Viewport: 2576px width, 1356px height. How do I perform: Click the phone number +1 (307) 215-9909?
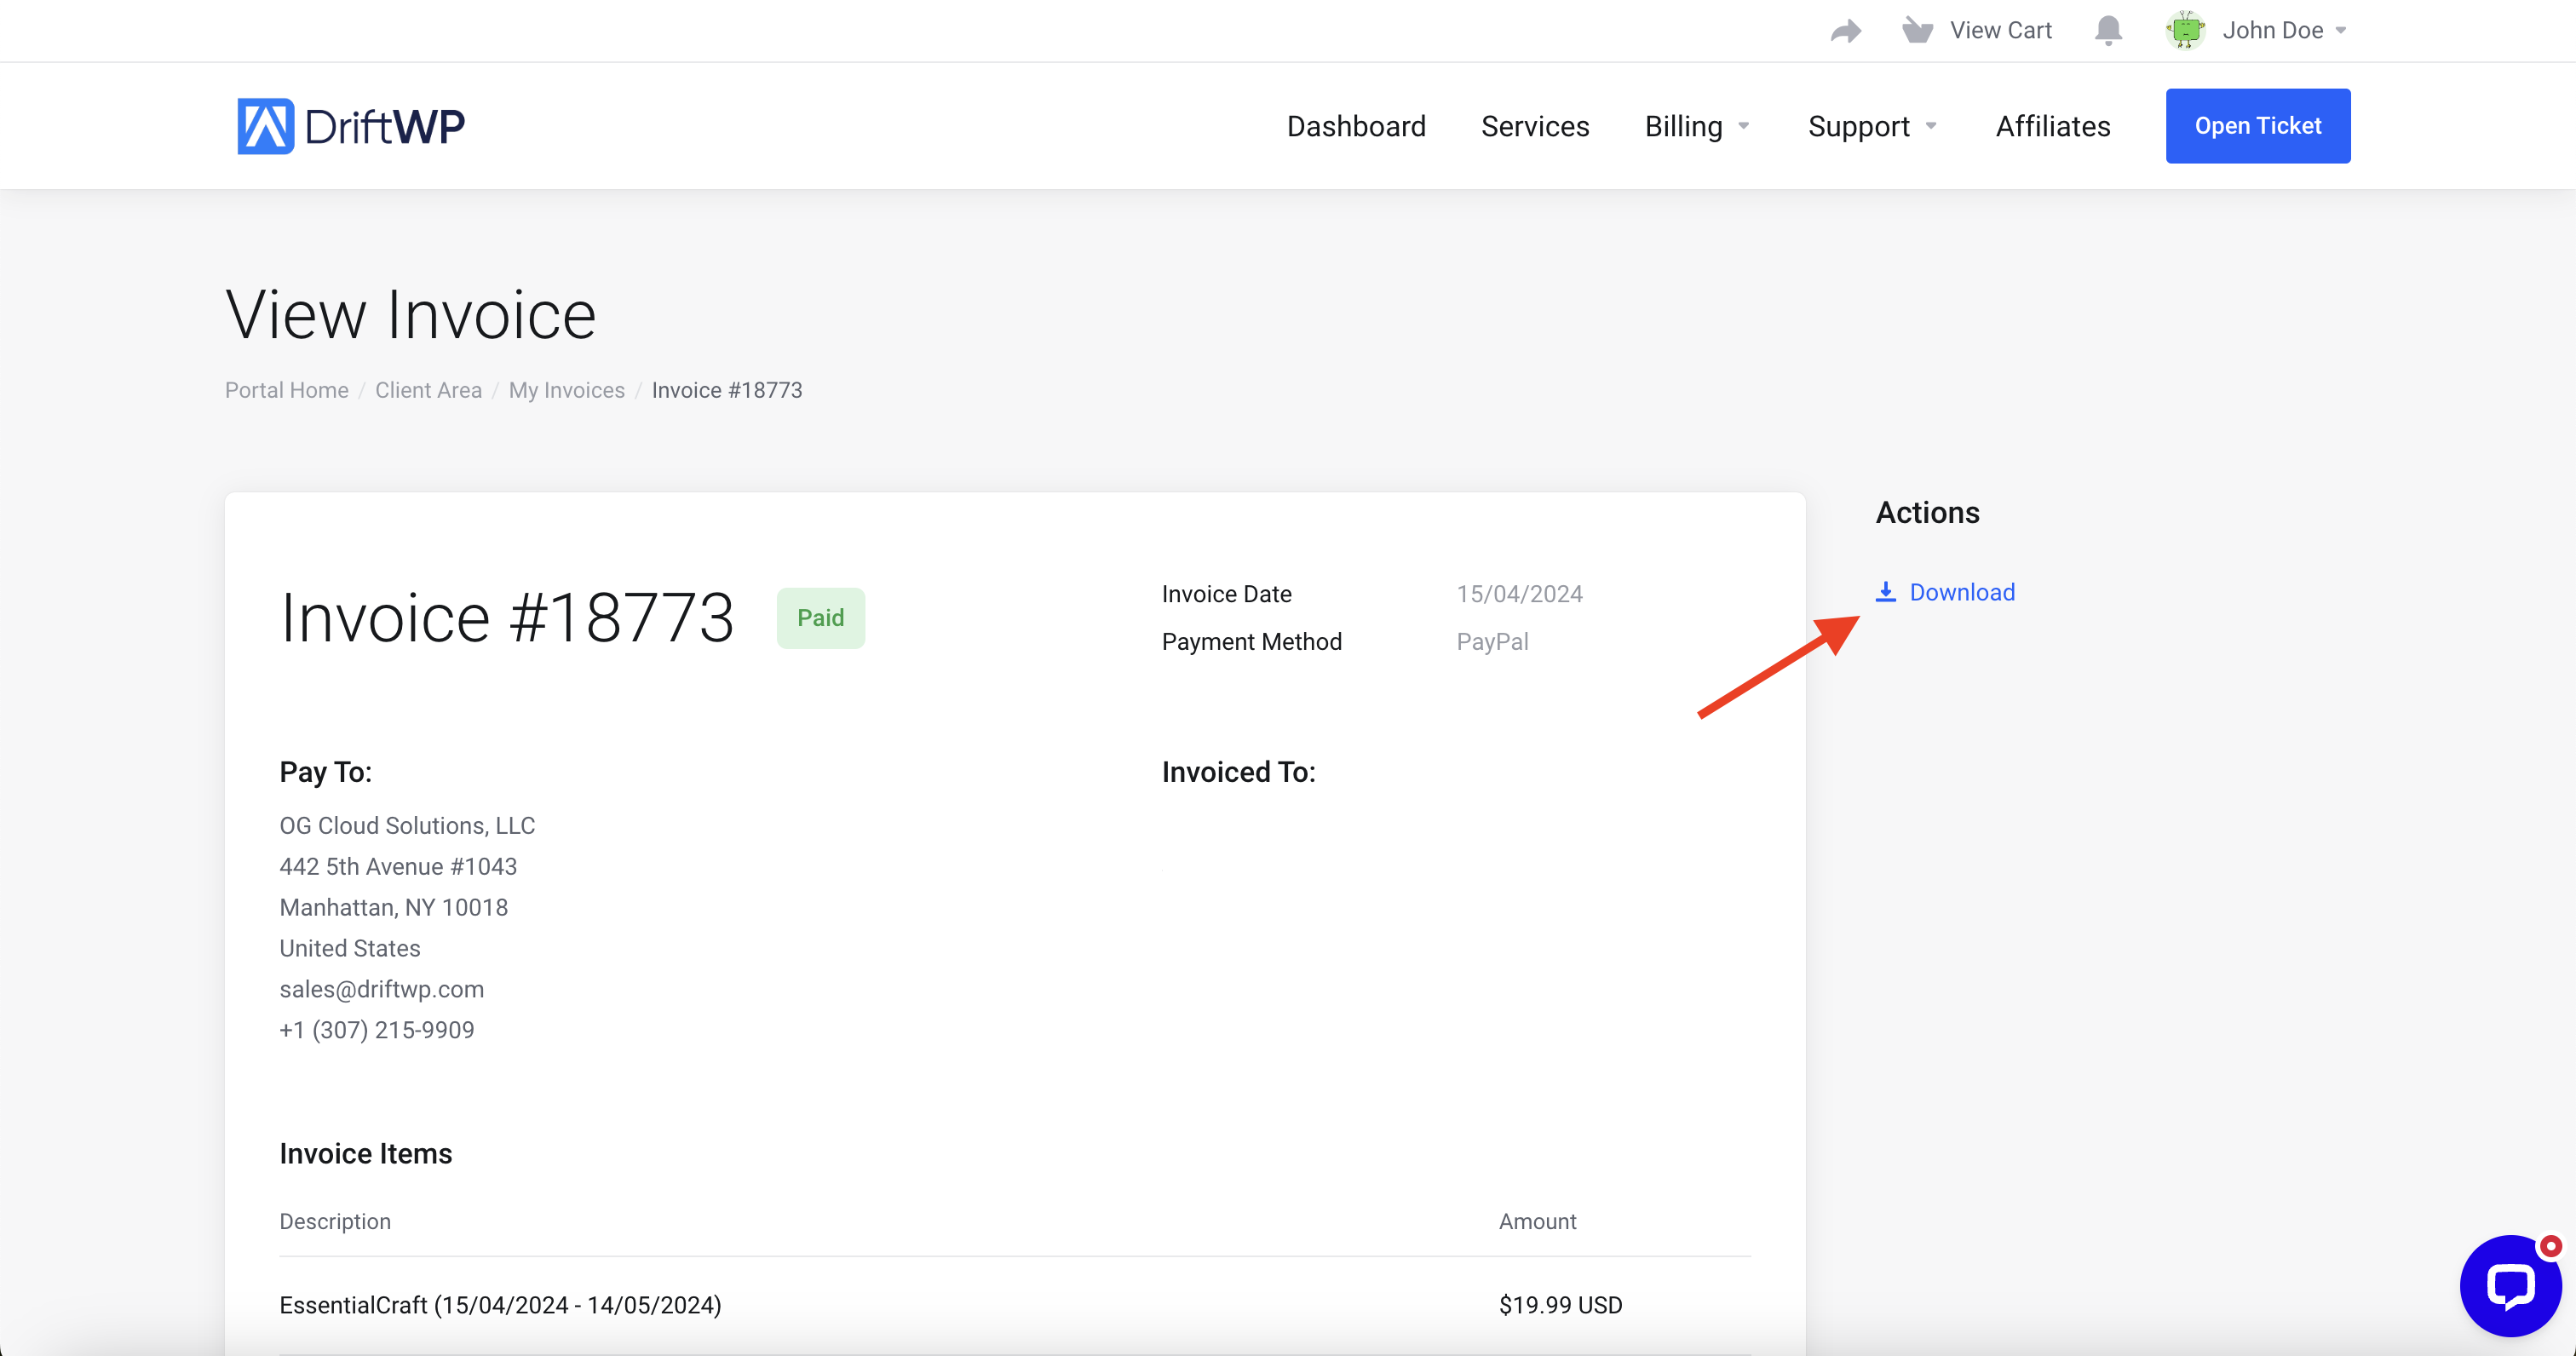point(377,1030)
